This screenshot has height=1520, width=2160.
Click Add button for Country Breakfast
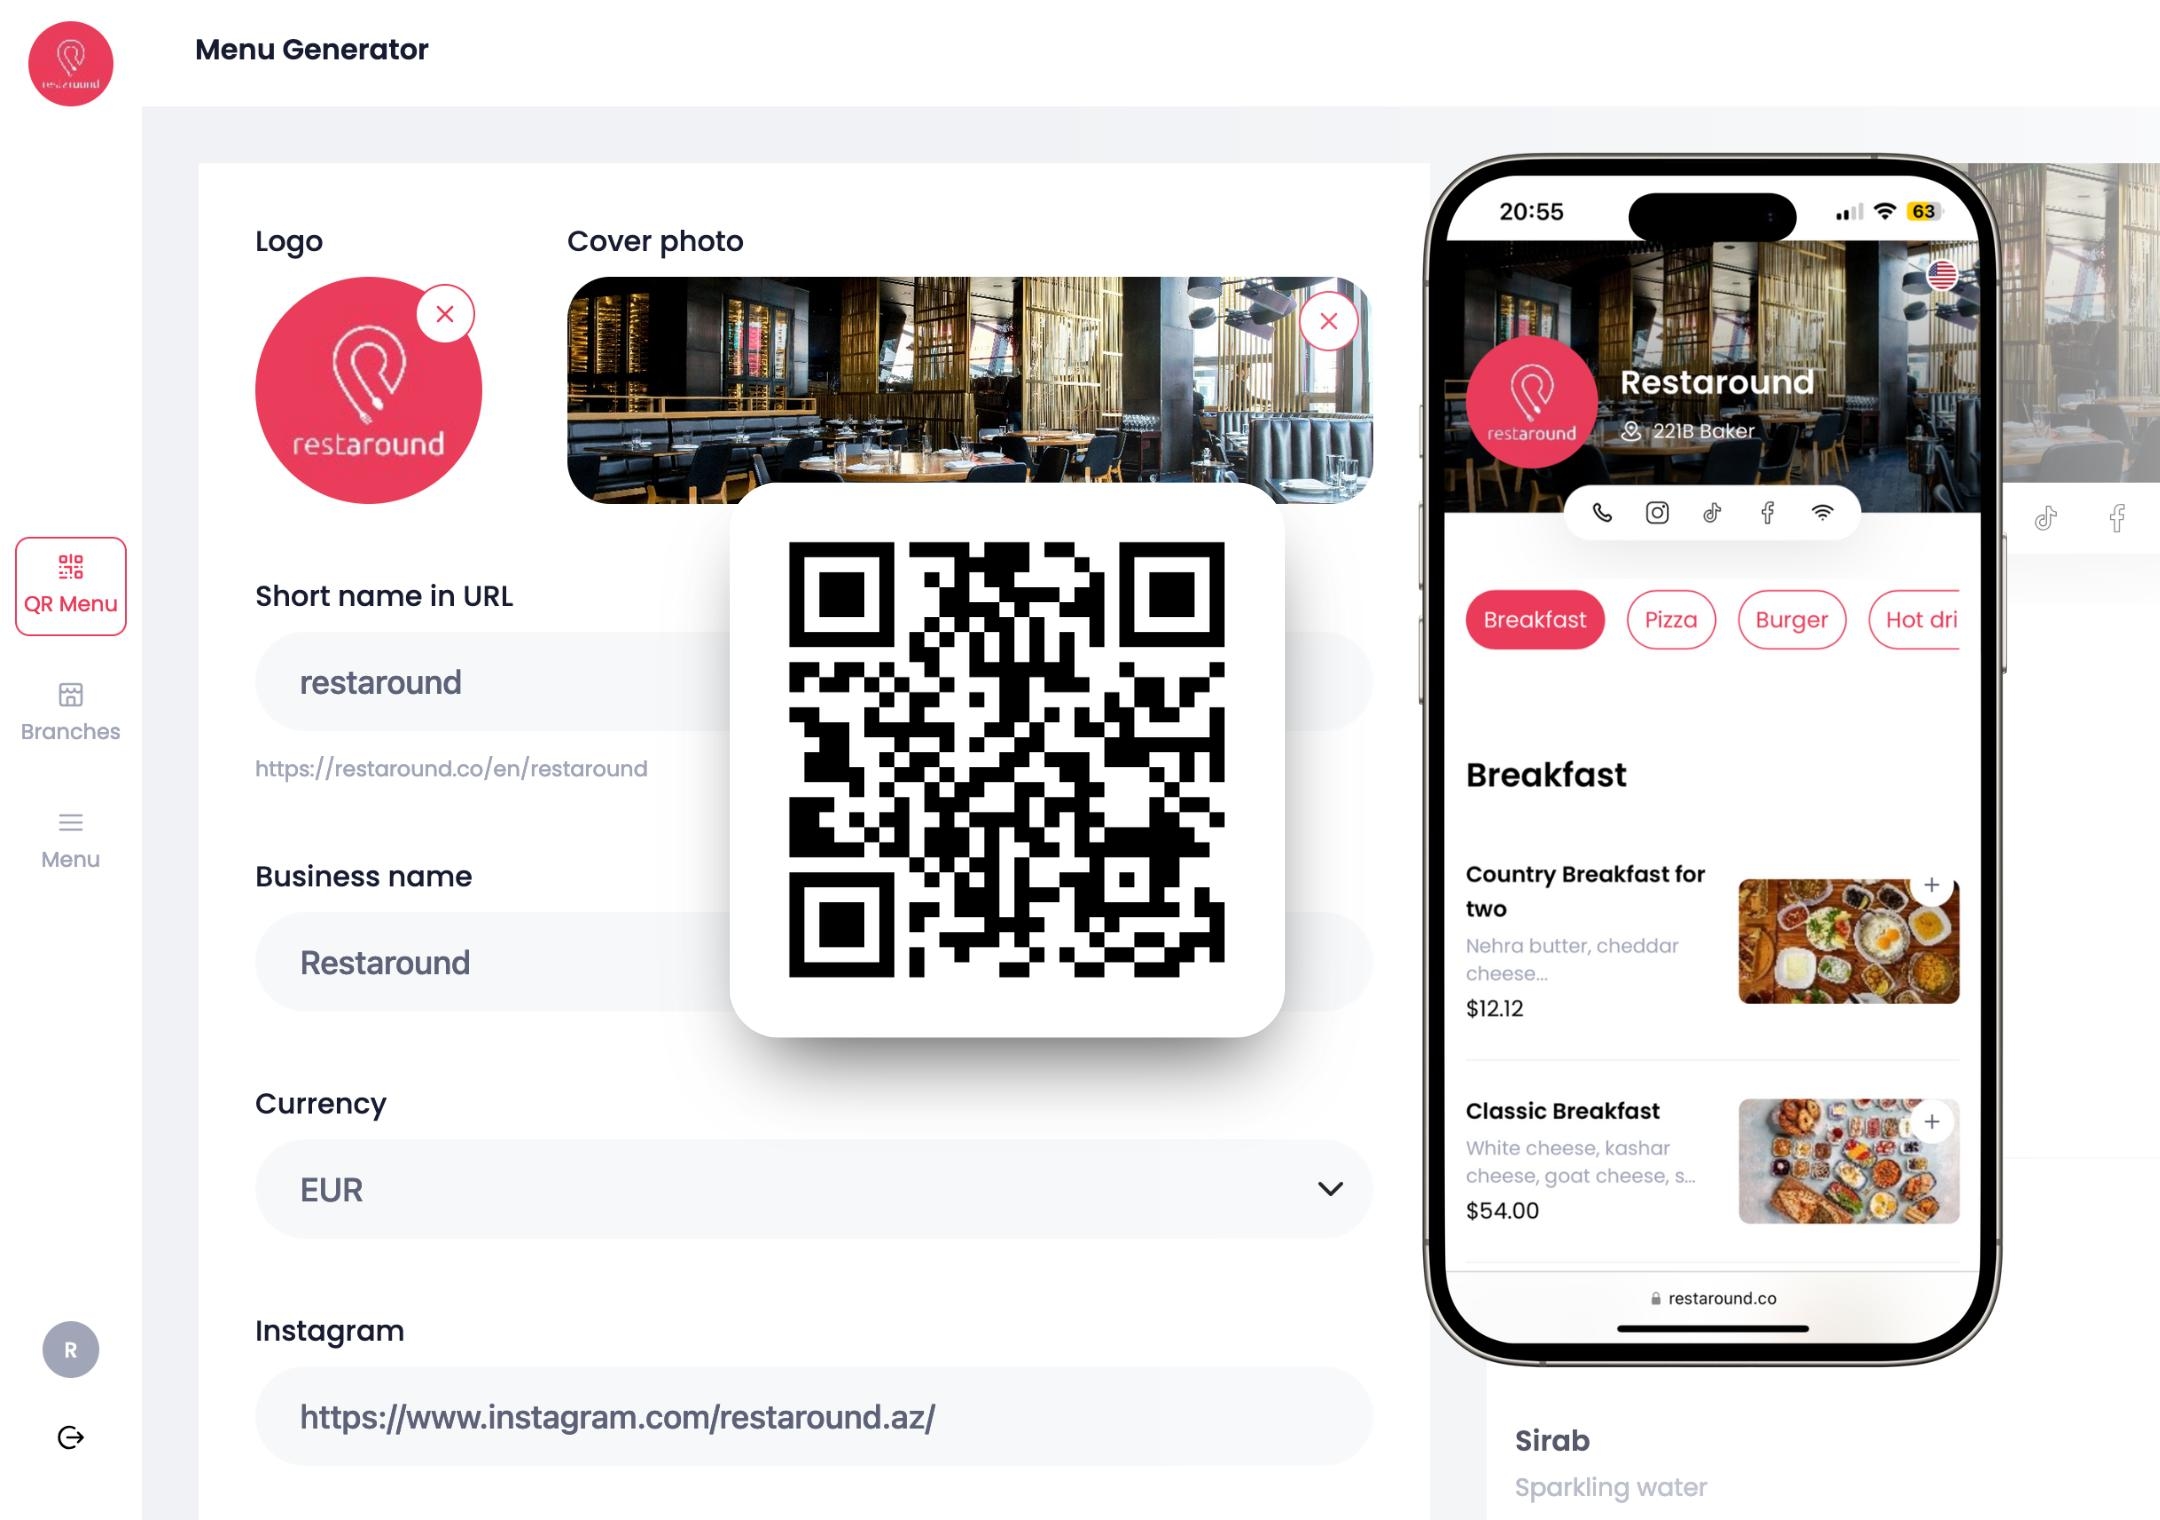(x=1936, y=885)
